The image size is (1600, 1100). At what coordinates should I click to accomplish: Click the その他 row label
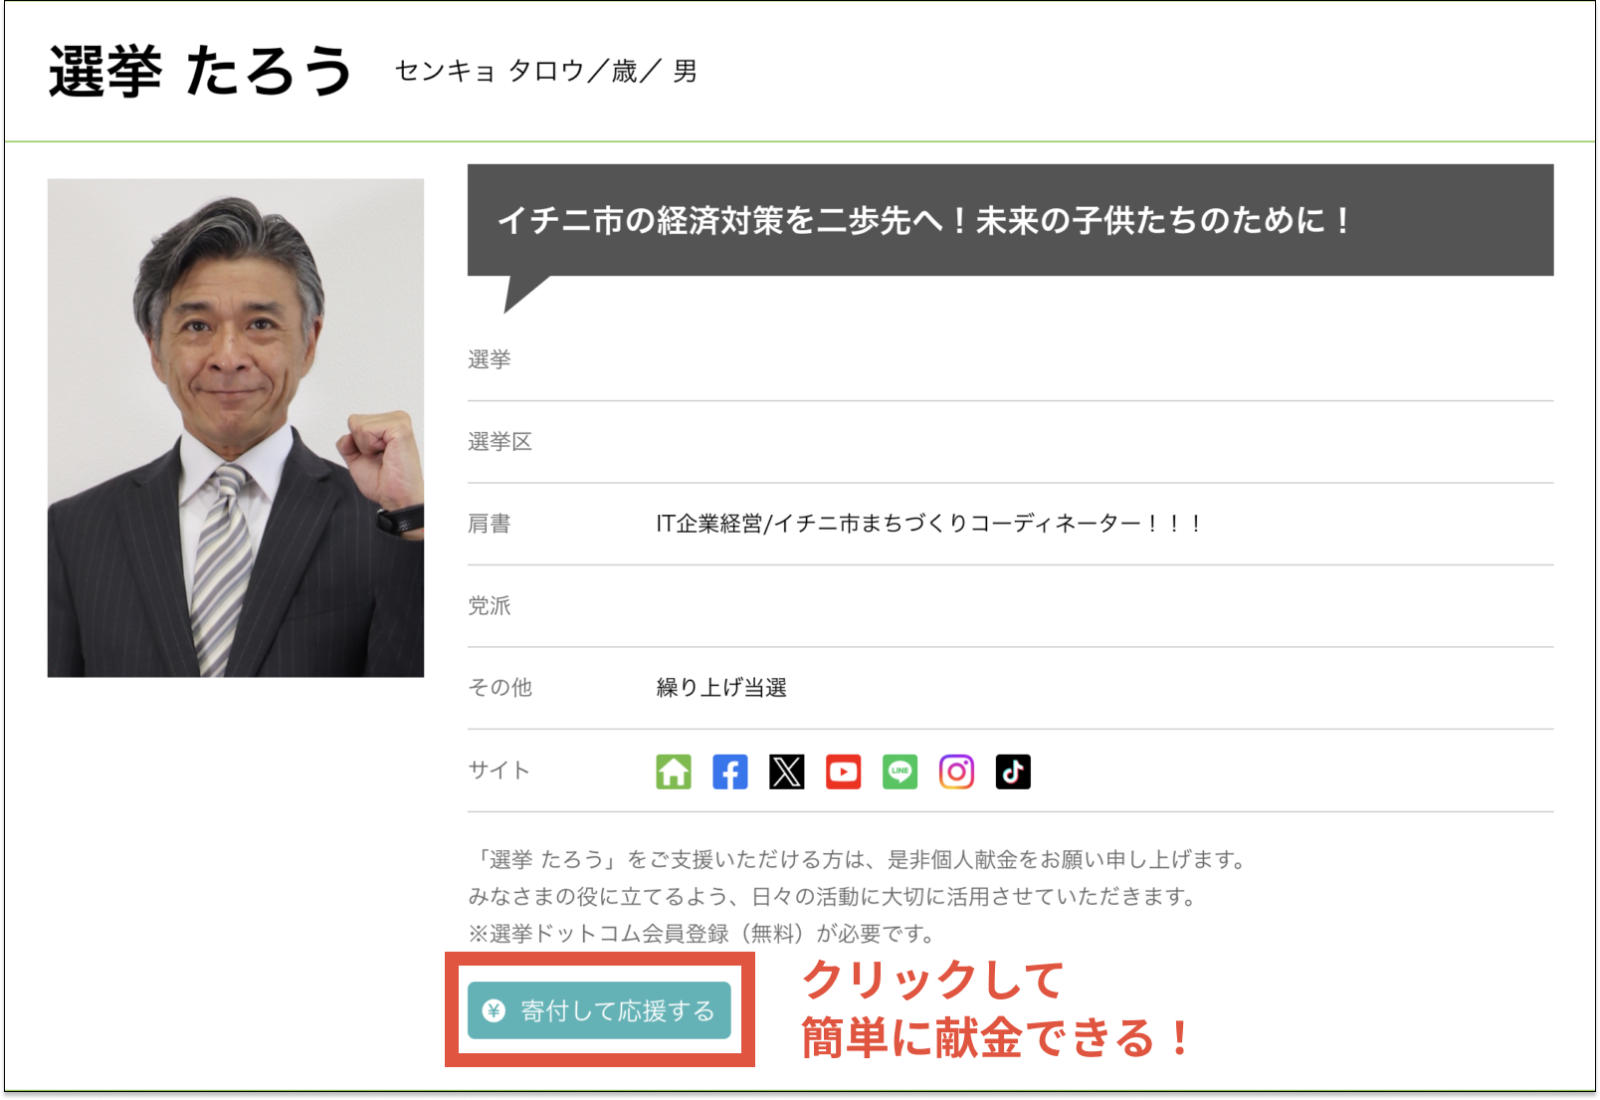tap(500, 687)
